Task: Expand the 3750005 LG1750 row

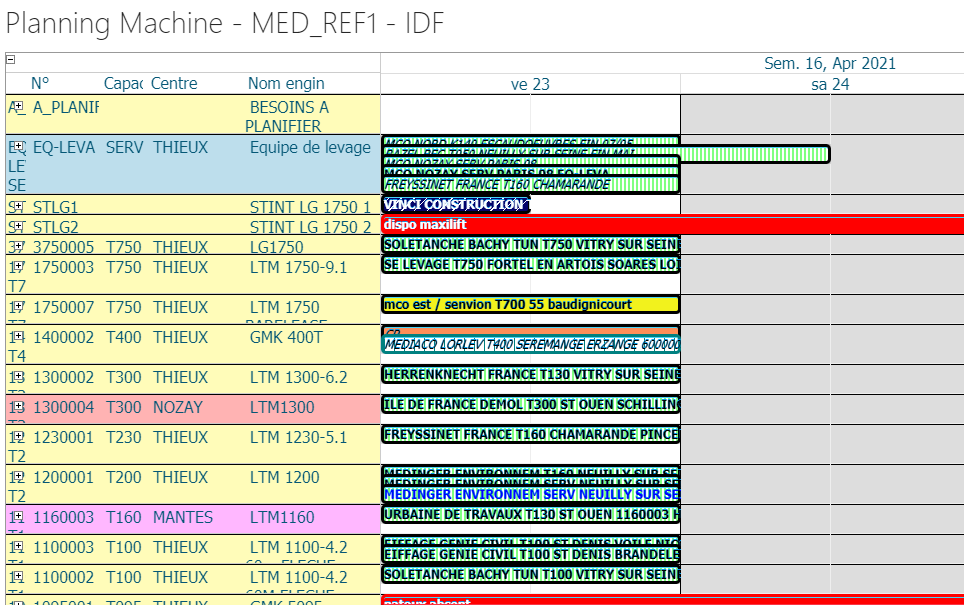Action: coord(19,247)
